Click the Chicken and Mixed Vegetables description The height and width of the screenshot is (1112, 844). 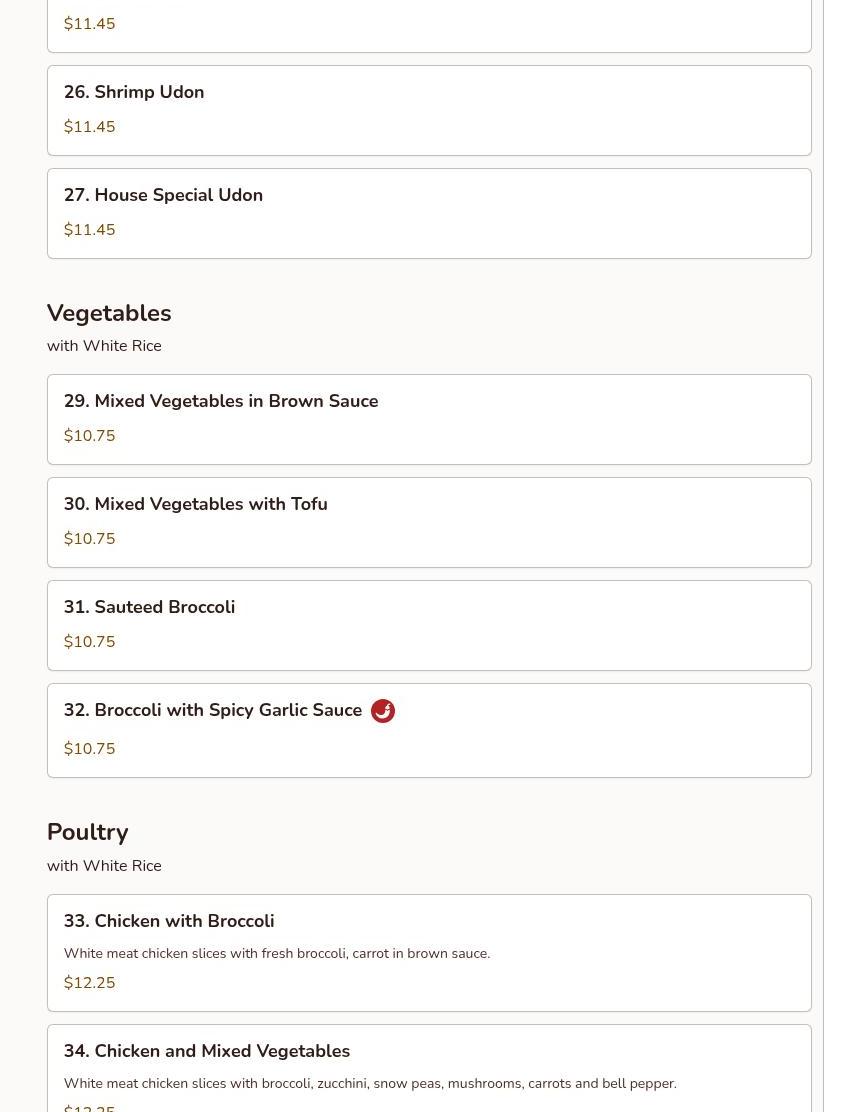coord(370,1084)
